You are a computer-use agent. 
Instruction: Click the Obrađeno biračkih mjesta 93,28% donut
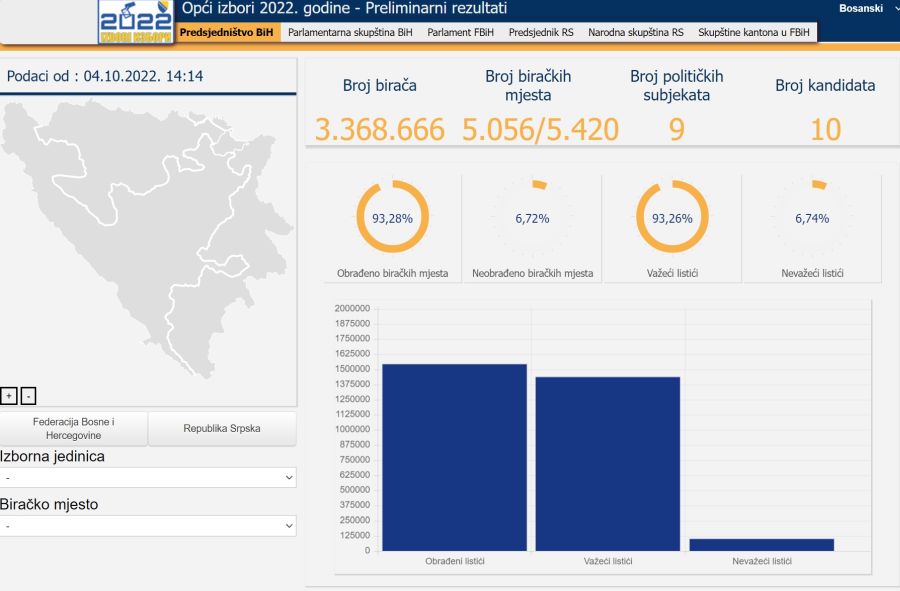click(392, 218)
